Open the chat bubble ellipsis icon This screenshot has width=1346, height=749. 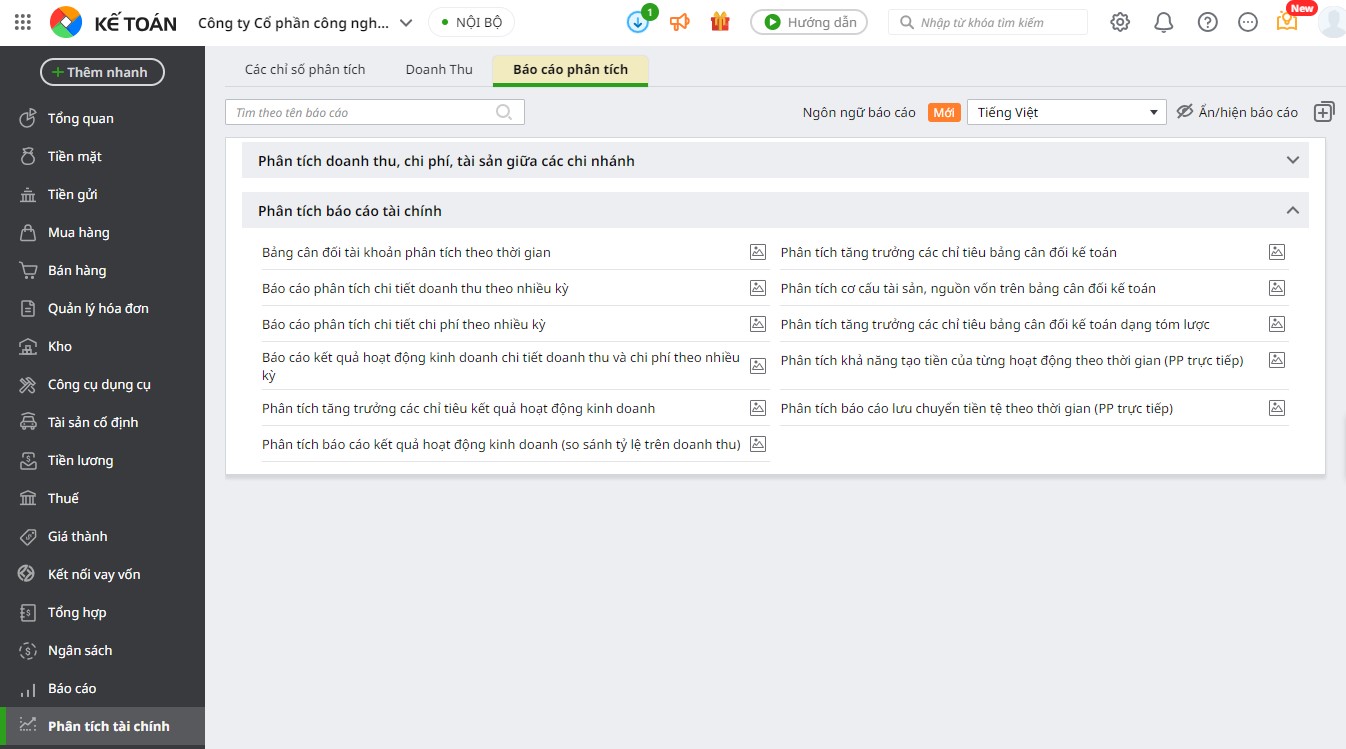point(1248,22)
